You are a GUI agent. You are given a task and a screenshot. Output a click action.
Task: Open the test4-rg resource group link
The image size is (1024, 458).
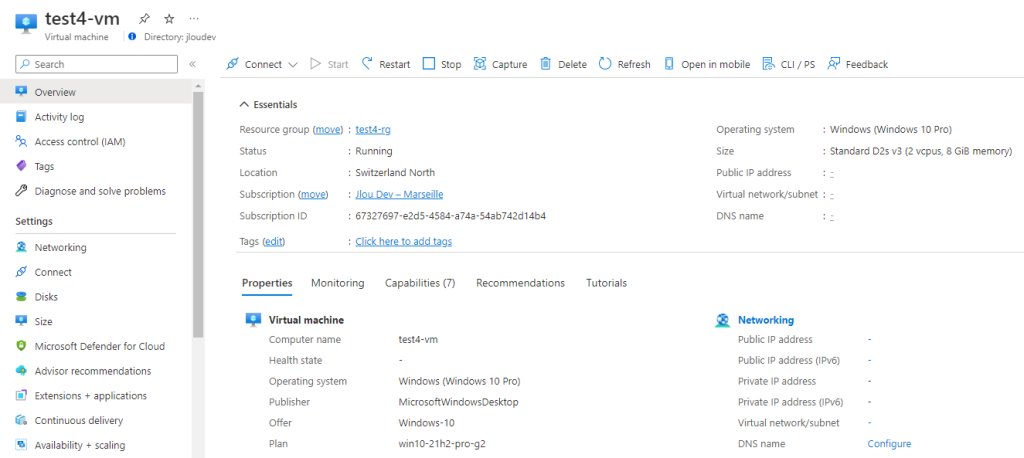coord(373,129)
